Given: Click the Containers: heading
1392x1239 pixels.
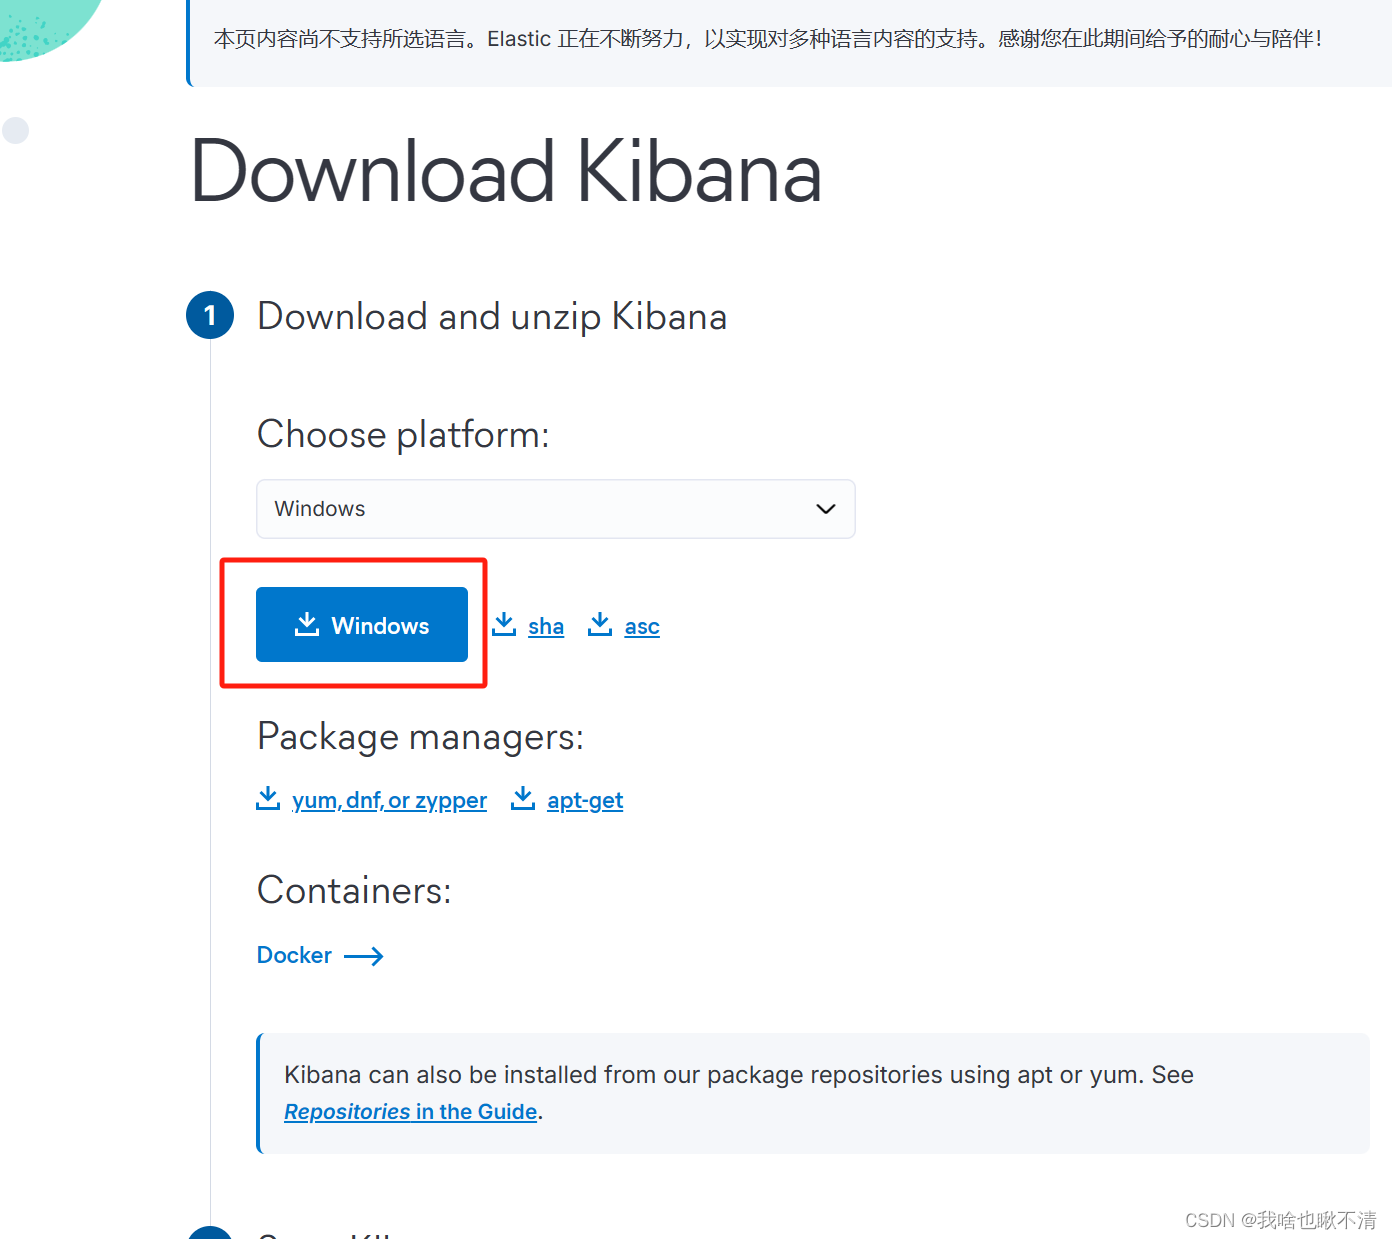Looking at the screenshot, I should tap(354, 890).
